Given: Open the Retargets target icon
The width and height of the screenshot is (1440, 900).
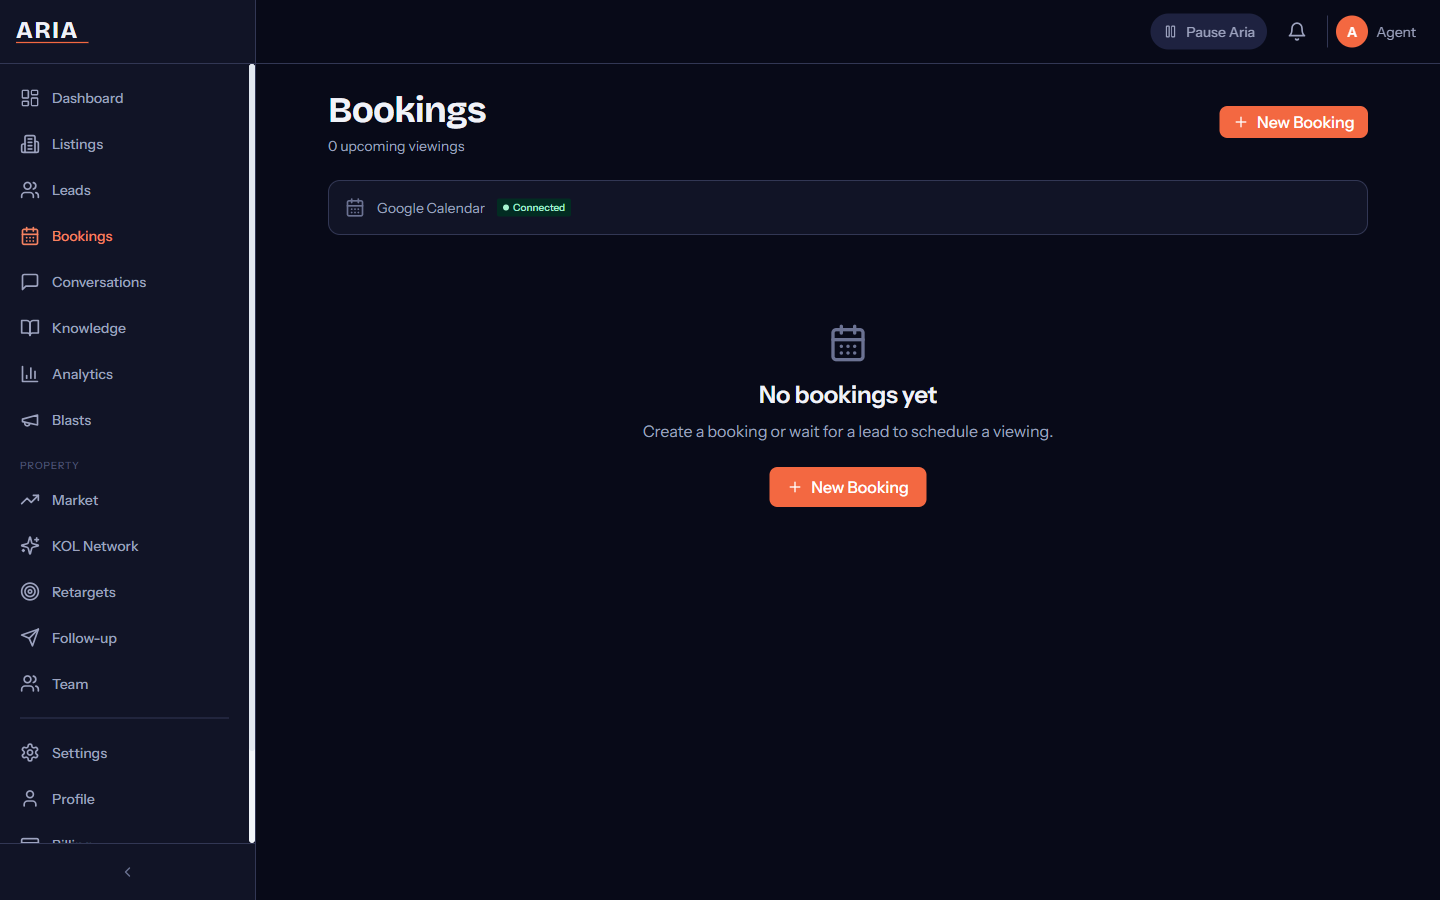Looking at the screenshot, I should tap(29, 591).
